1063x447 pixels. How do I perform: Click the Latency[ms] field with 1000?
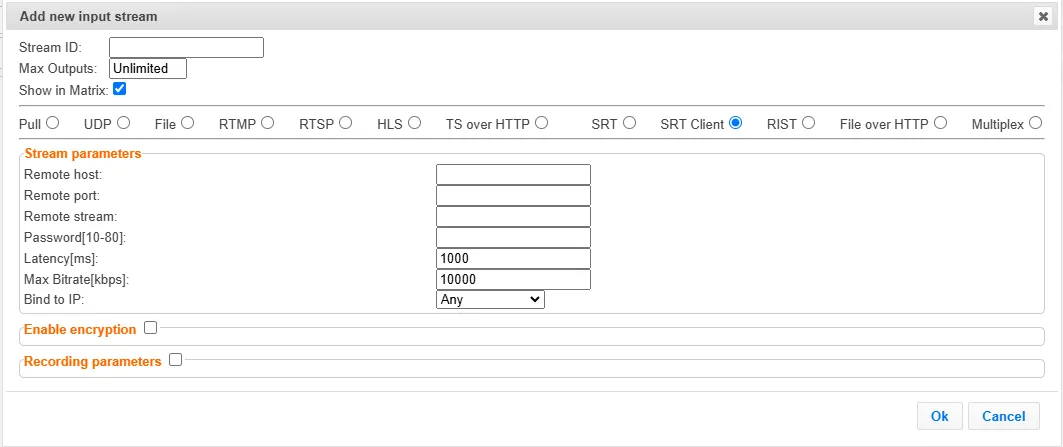pos(513,258)
